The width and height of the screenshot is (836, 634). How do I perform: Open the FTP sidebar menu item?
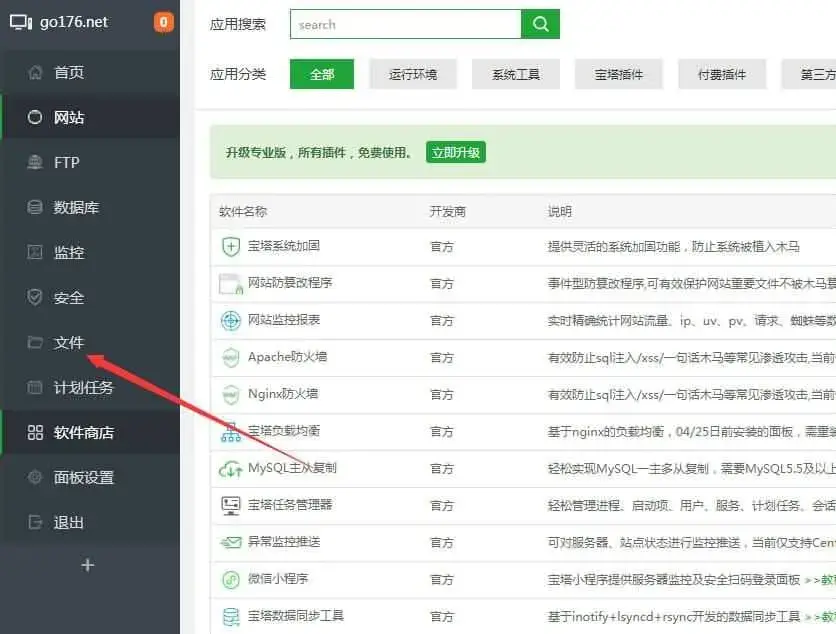click(x=90, y=162)
